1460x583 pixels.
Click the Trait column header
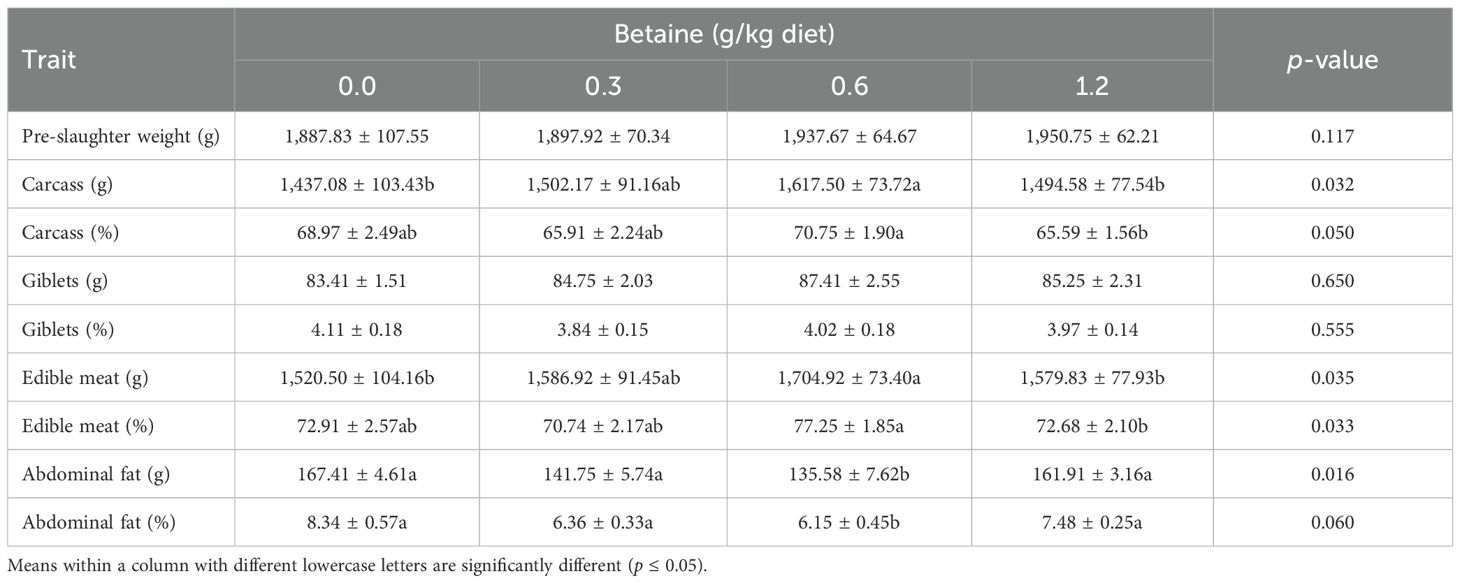[x=50, y=60]
